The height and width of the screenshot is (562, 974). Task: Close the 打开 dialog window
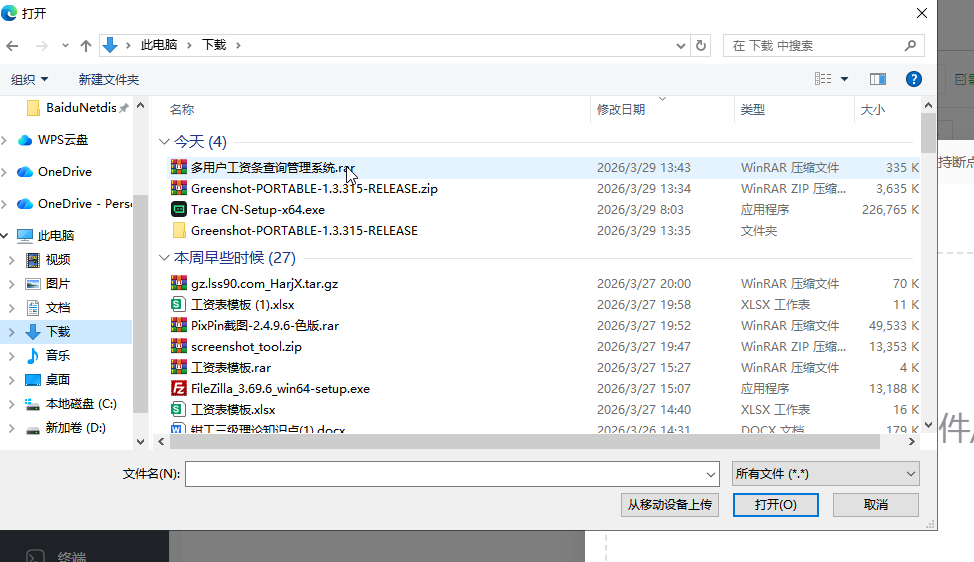click(922, 13)
